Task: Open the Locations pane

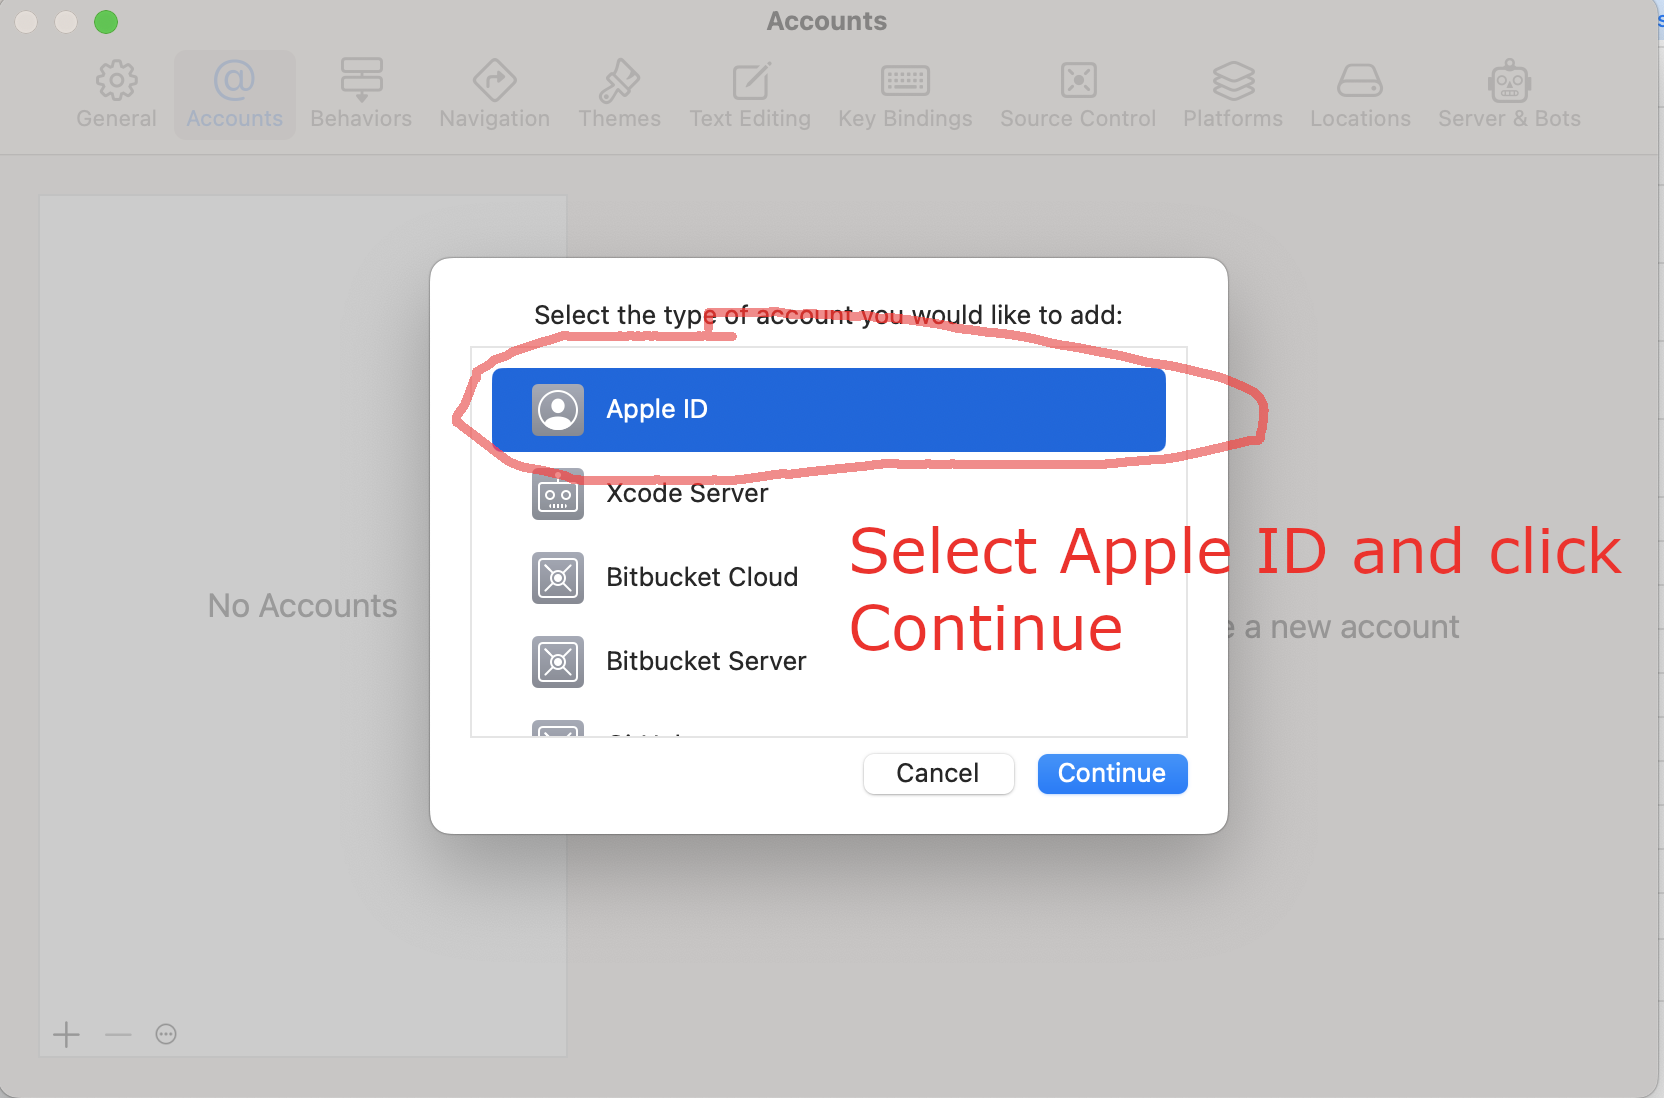Action: [1360, 95]
